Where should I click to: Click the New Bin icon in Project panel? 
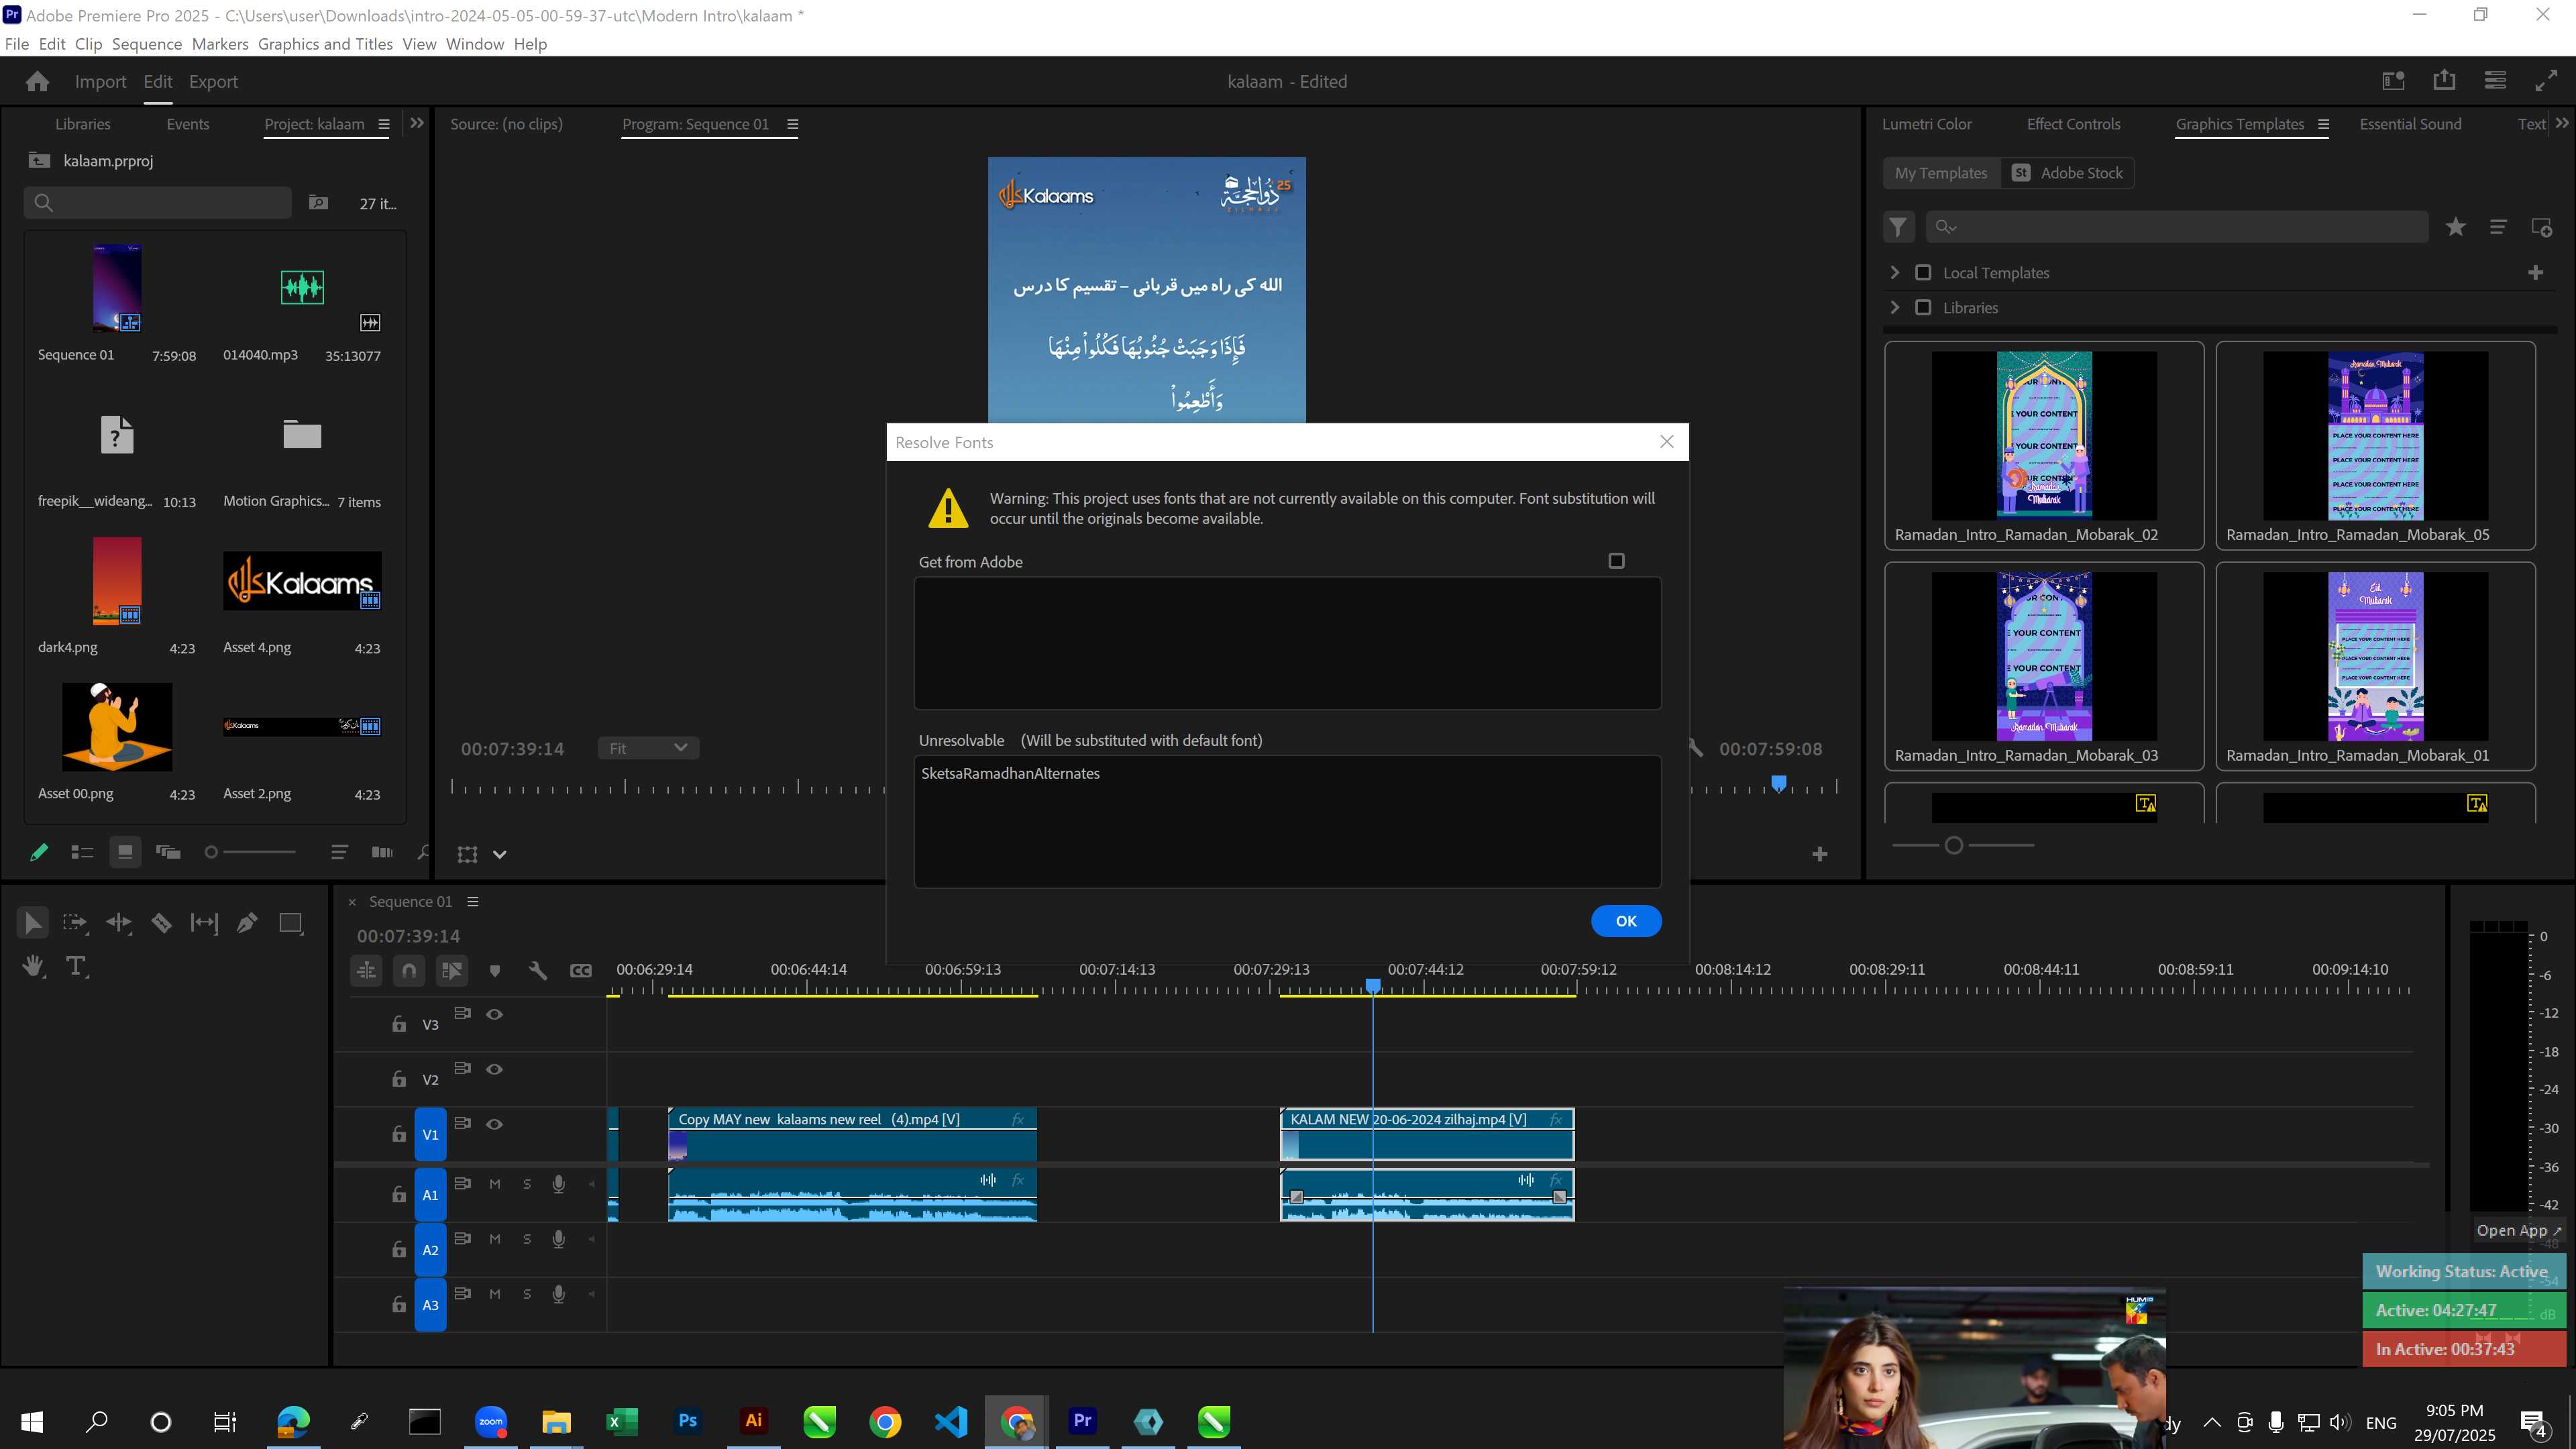coord(318,203)
